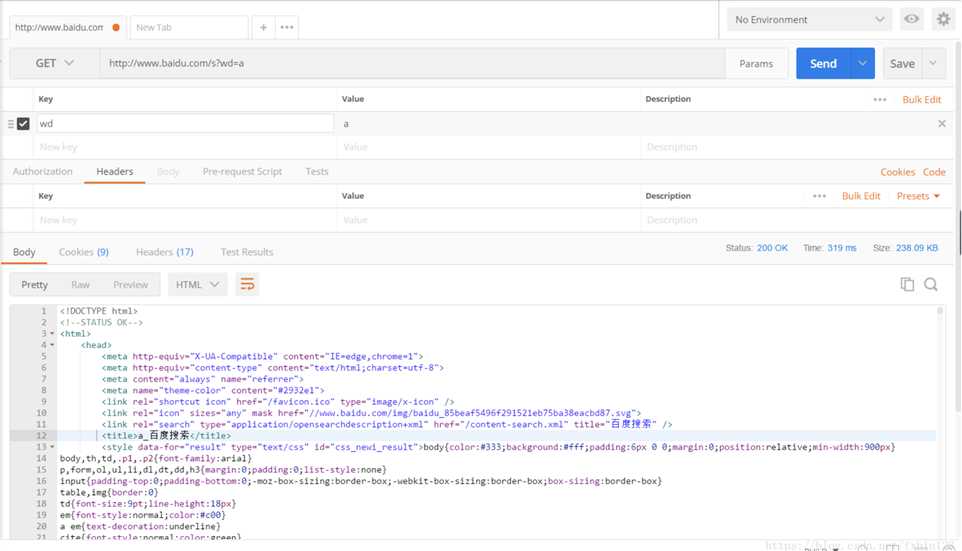Open the Presets dropdown

click(x=918, y=196)
